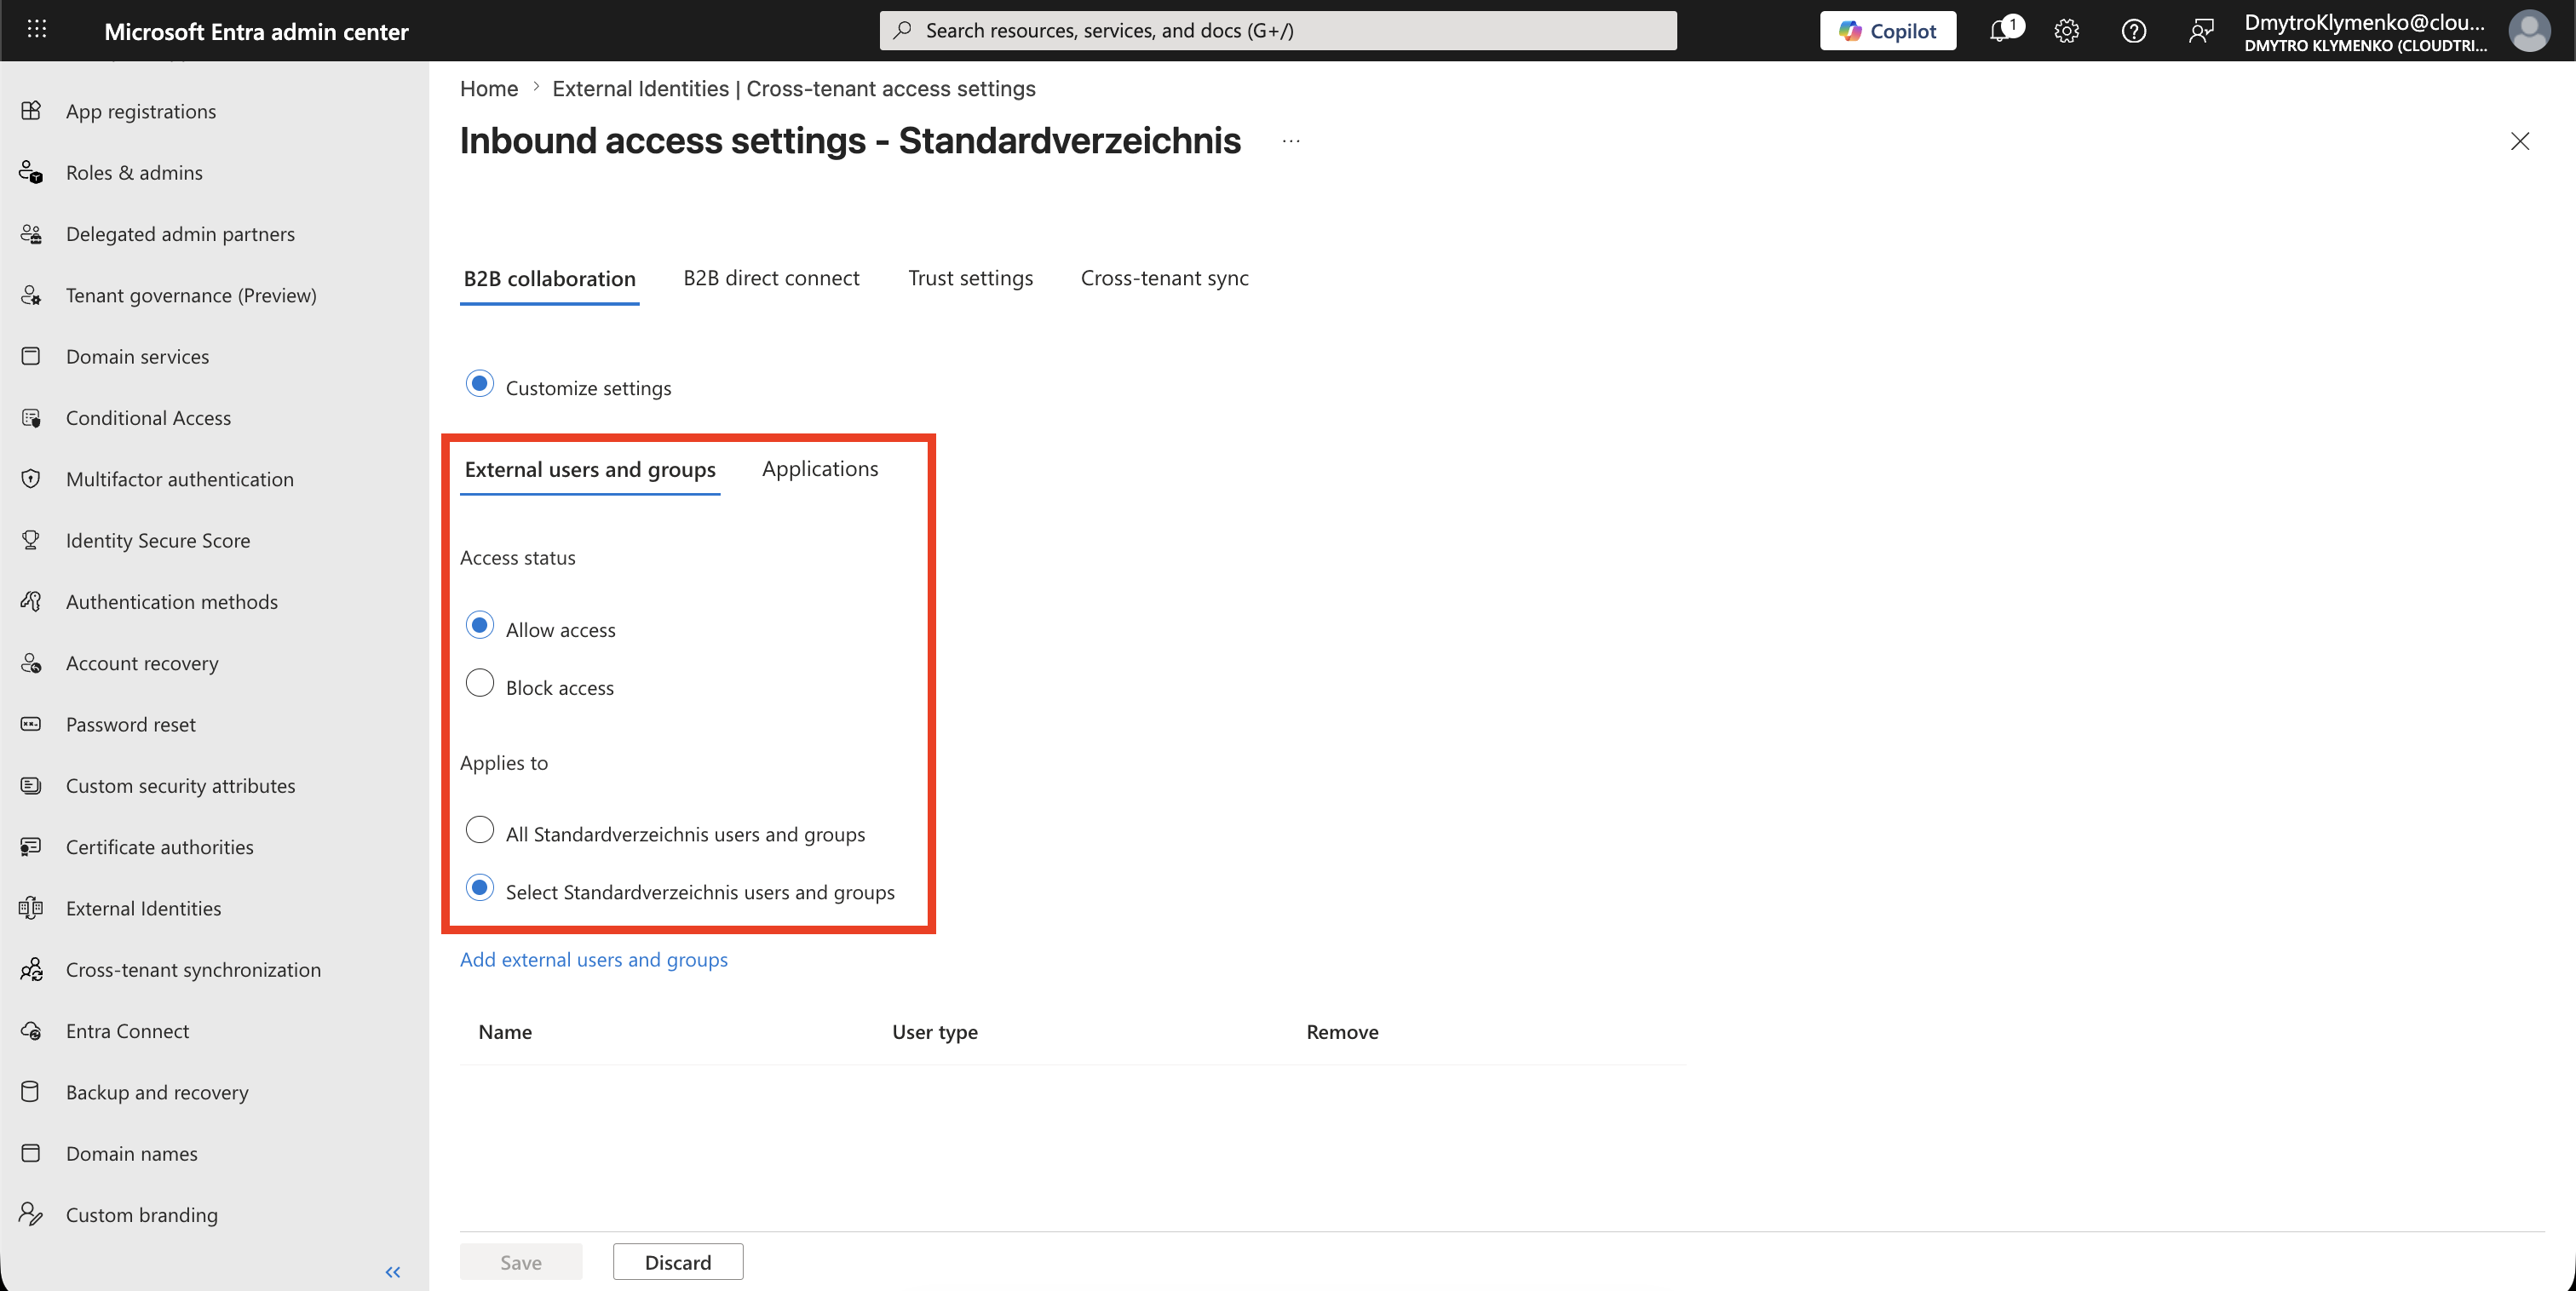The image size is (2576, 1291).
Task: Open Conditional Access in sidebar
Action: pyautogui.click(x=148, y=418)
